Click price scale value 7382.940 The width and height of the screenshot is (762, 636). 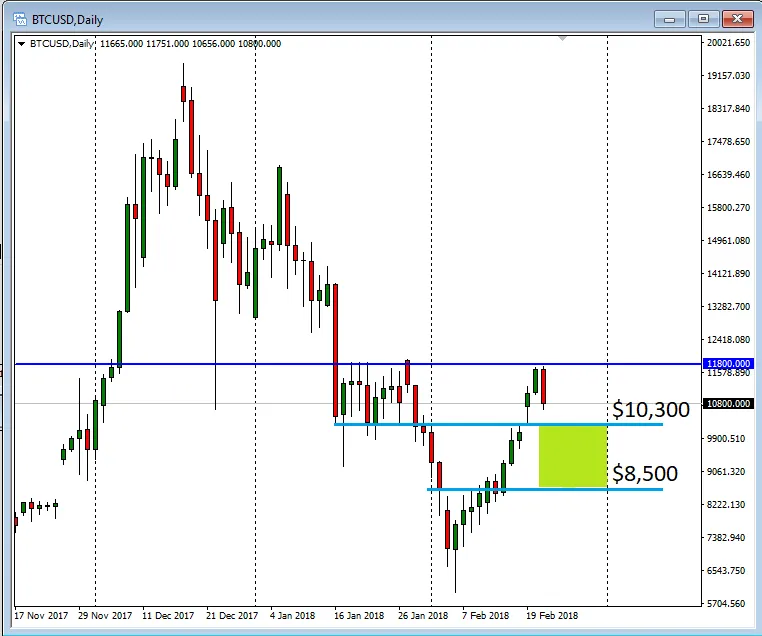[726, 538]
